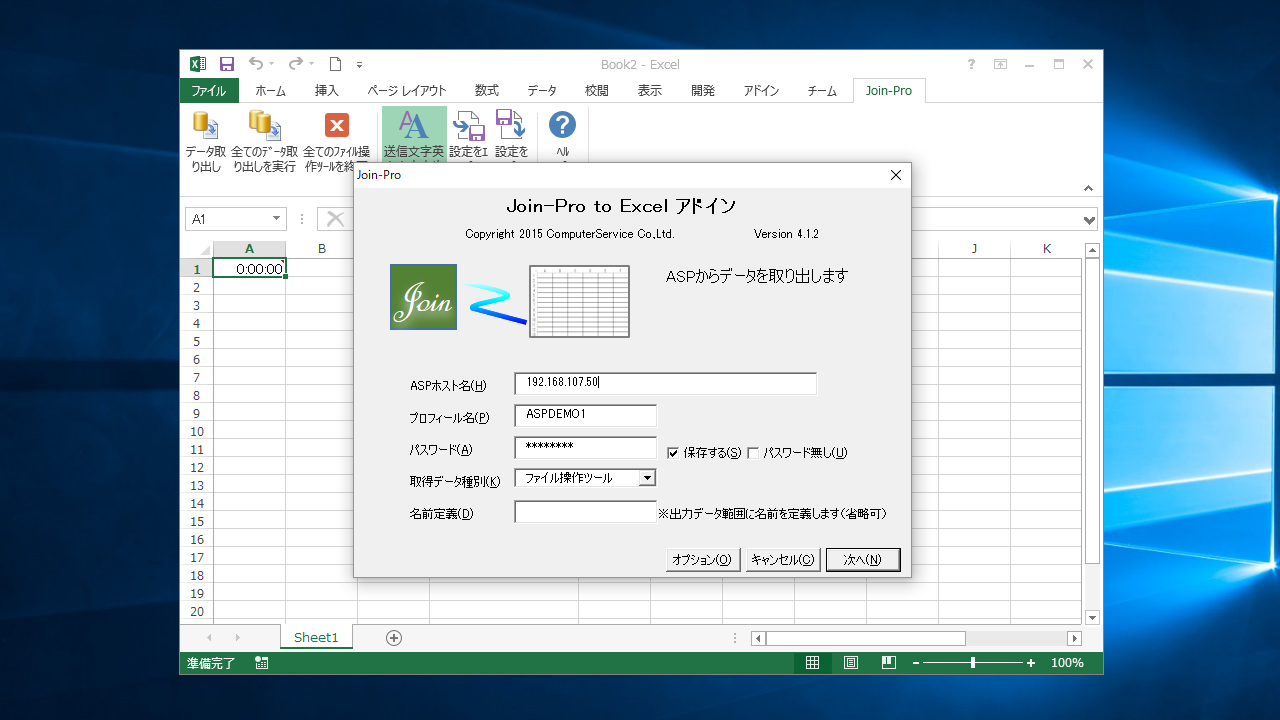The height and width of the screenshot is (720, 1280).
Task: Click row header 10
Action: click(x=196, y=431)
